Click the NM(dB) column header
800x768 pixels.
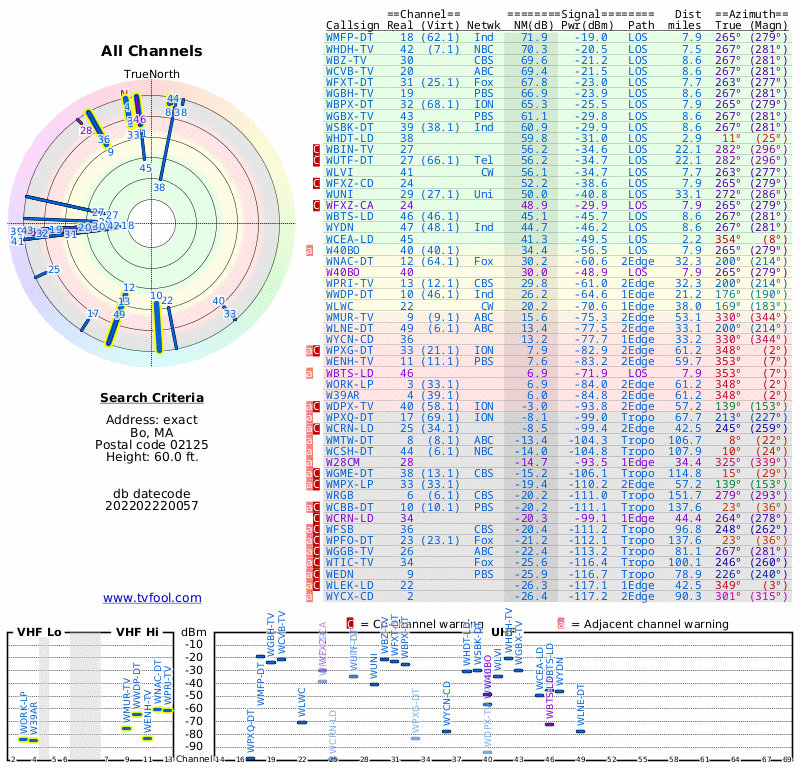[x=531, y=26]
